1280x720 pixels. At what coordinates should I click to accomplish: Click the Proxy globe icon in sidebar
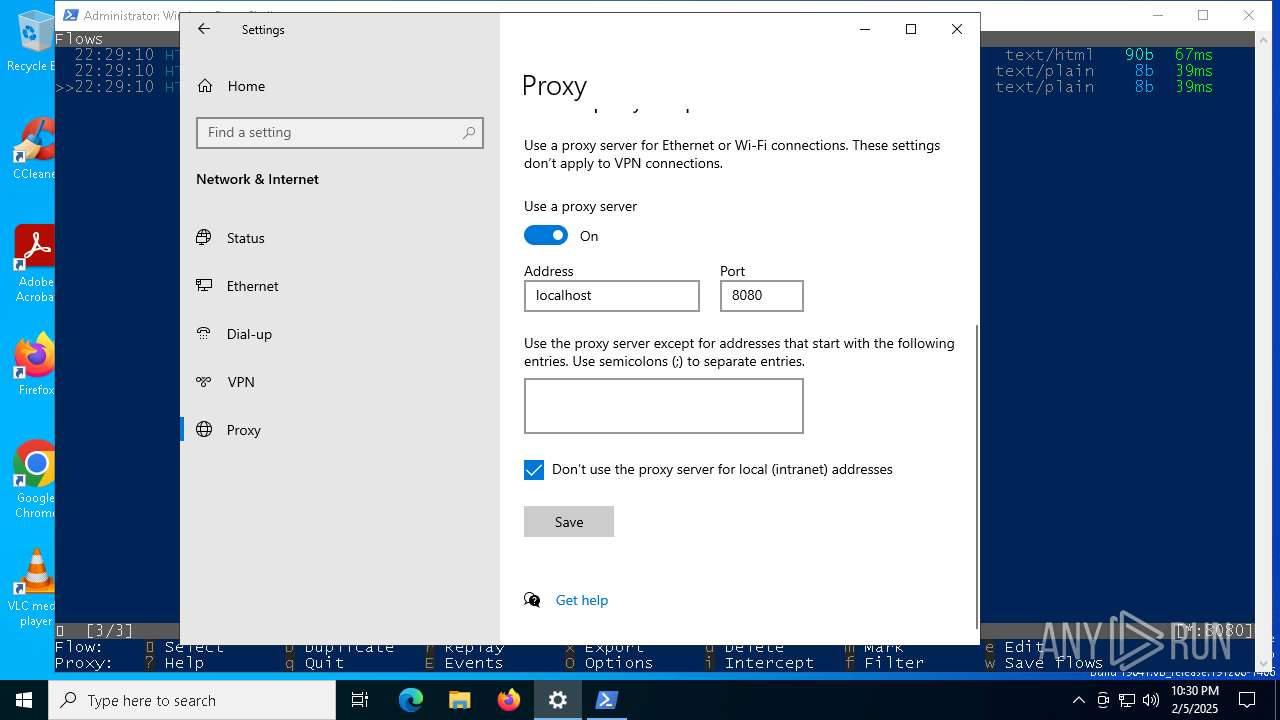click(204, 430)
